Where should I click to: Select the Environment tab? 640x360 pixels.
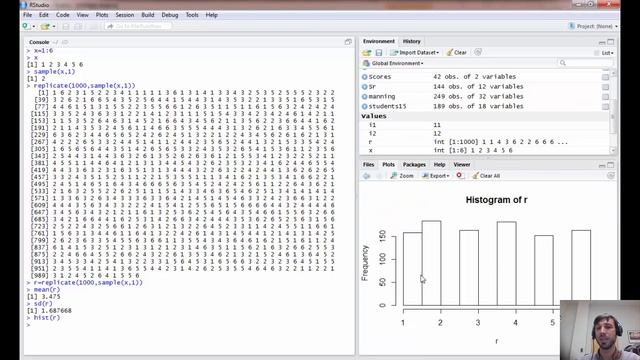379,41
